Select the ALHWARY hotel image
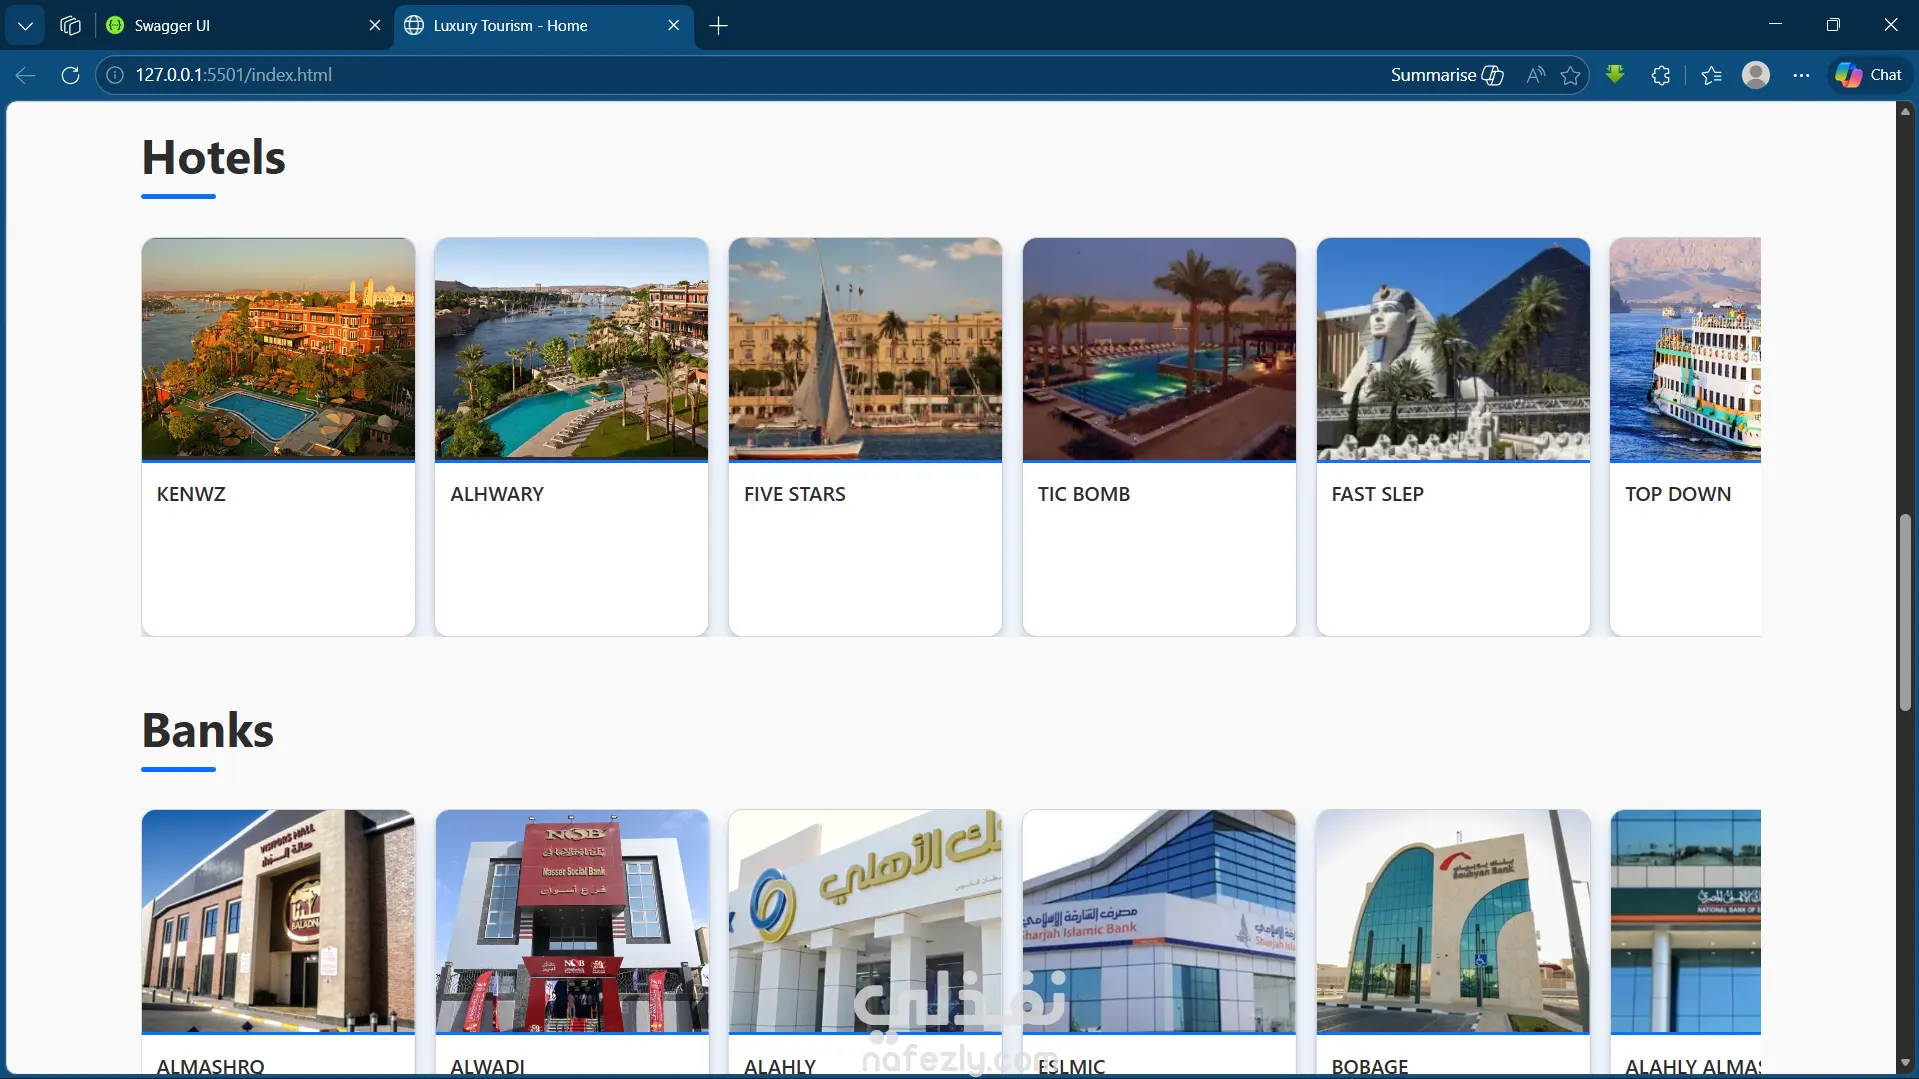Image resolution: width=1919 pixels, height=1079 pixels. pos(571,349)
